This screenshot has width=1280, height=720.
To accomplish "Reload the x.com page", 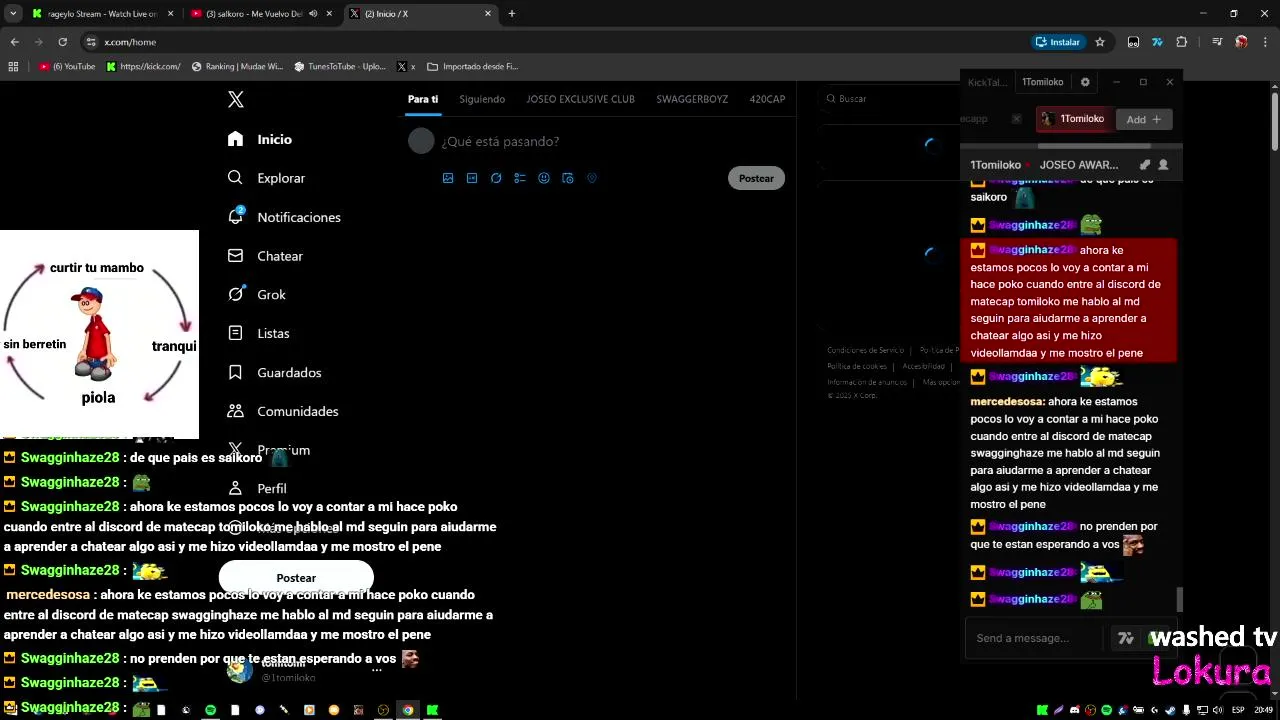I will pos(62,42).
